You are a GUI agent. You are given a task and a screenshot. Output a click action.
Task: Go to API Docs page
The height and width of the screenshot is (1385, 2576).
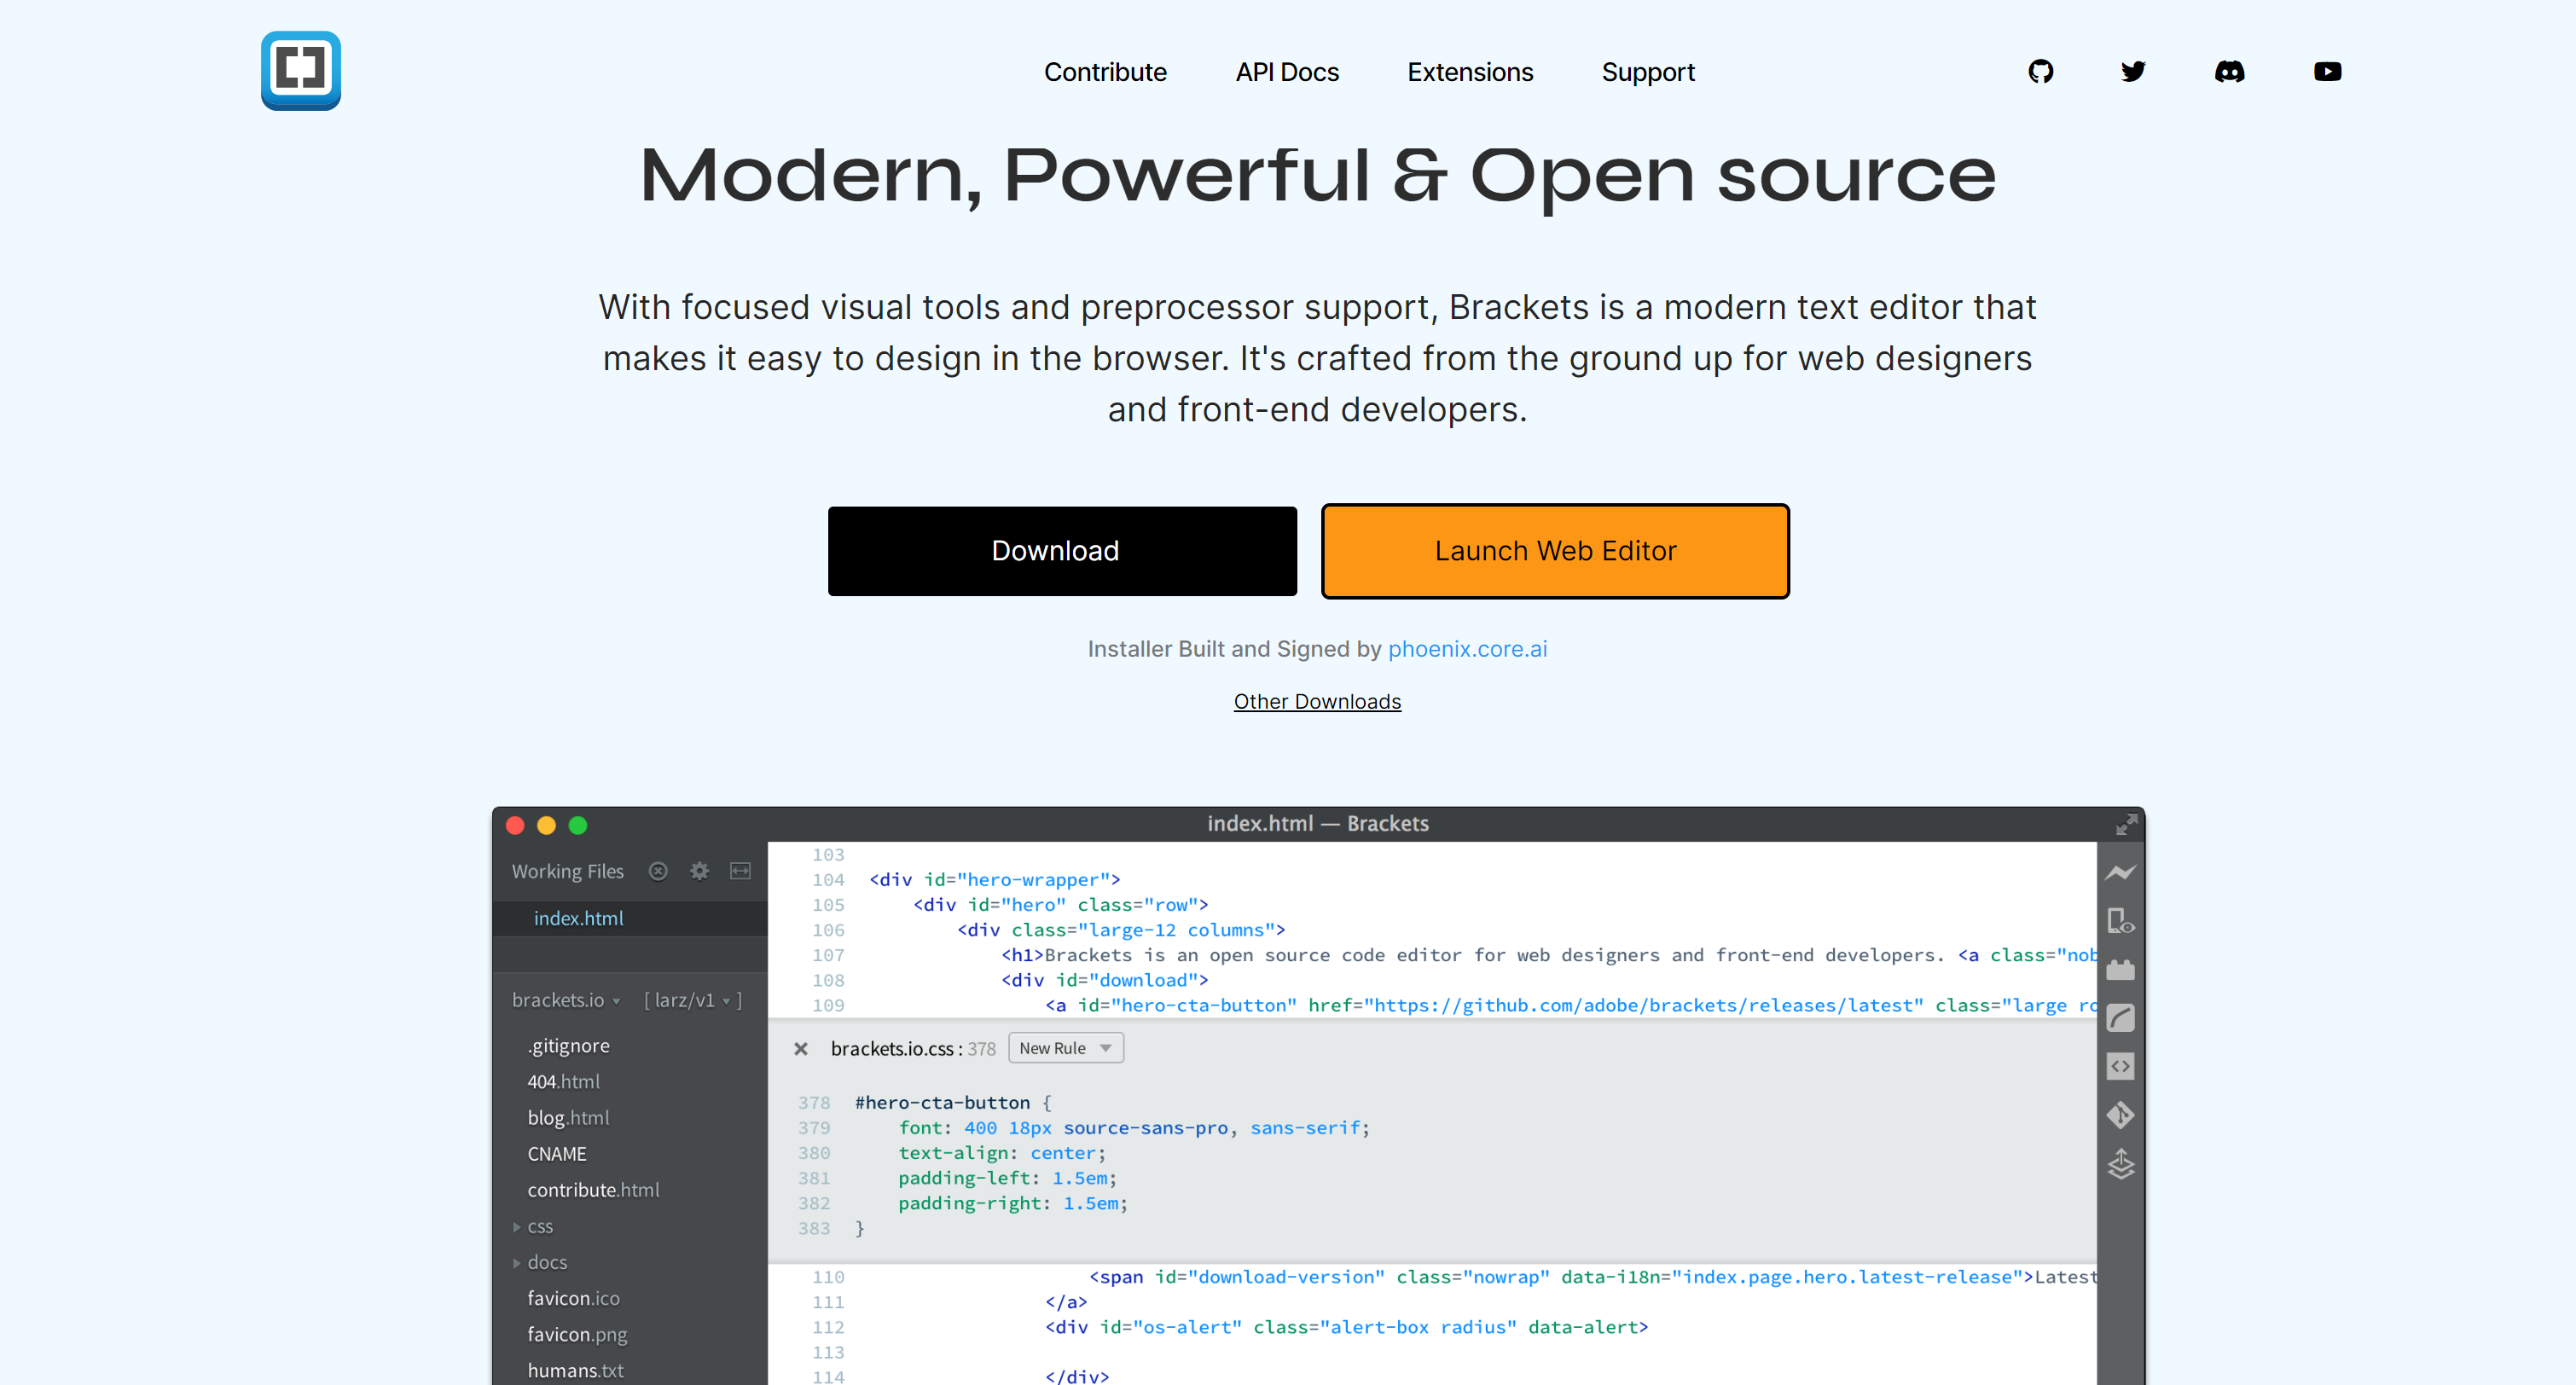(1287, 72)
